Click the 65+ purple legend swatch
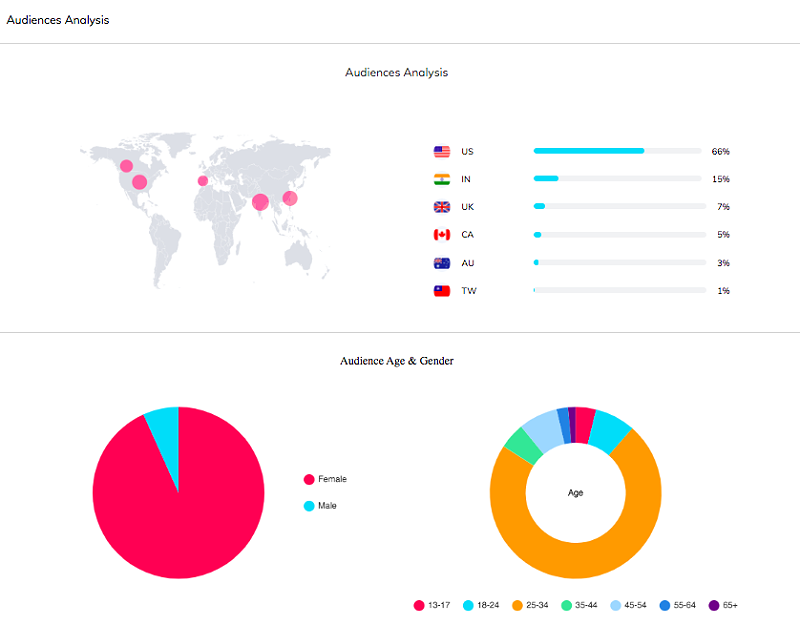800x625 pixels. click(714, 605)
